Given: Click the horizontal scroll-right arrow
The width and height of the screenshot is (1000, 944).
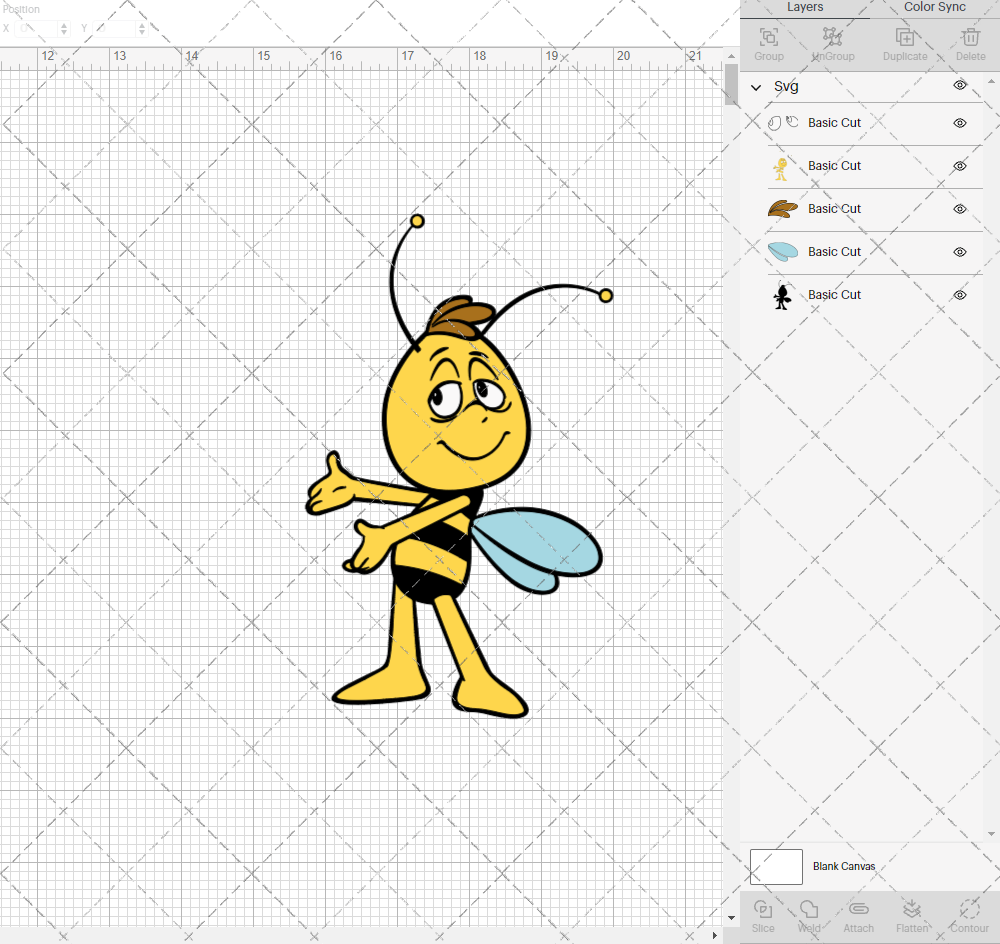Looking at the screenshot, I should (714, 936).
